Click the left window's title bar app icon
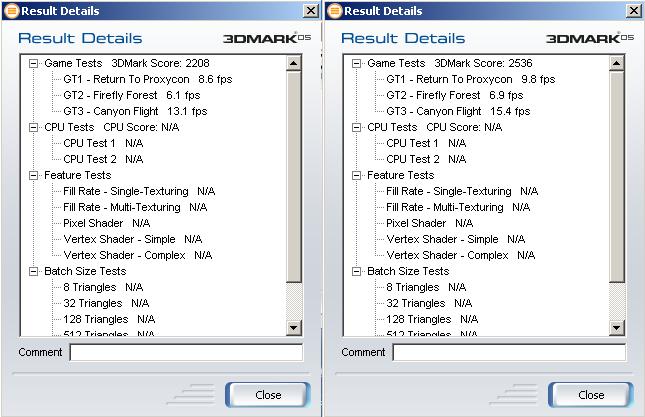Screen dimensions: 645x417 [12, 11]
